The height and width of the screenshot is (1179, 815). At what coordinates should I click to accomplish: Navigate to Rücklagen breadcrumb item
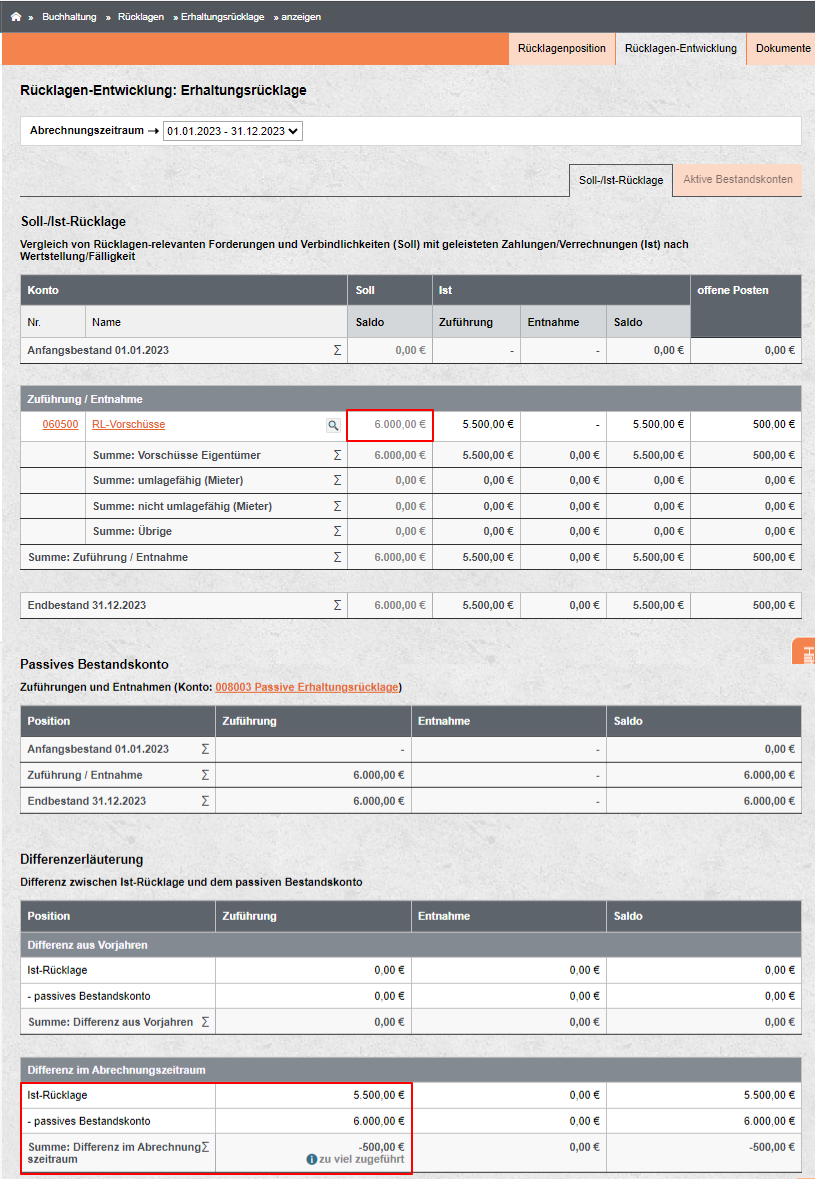(x=140, y=17)
